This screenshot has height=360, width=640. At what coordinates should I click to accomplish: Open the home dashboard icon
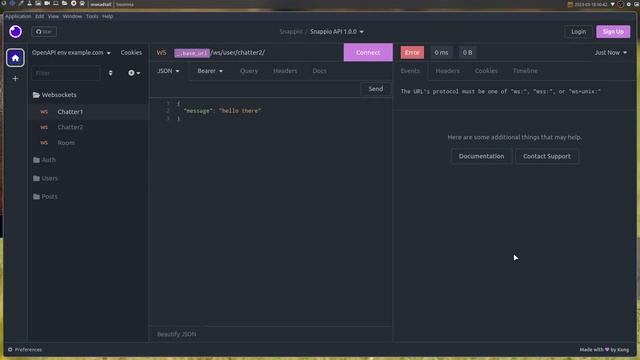pos(16,58)
